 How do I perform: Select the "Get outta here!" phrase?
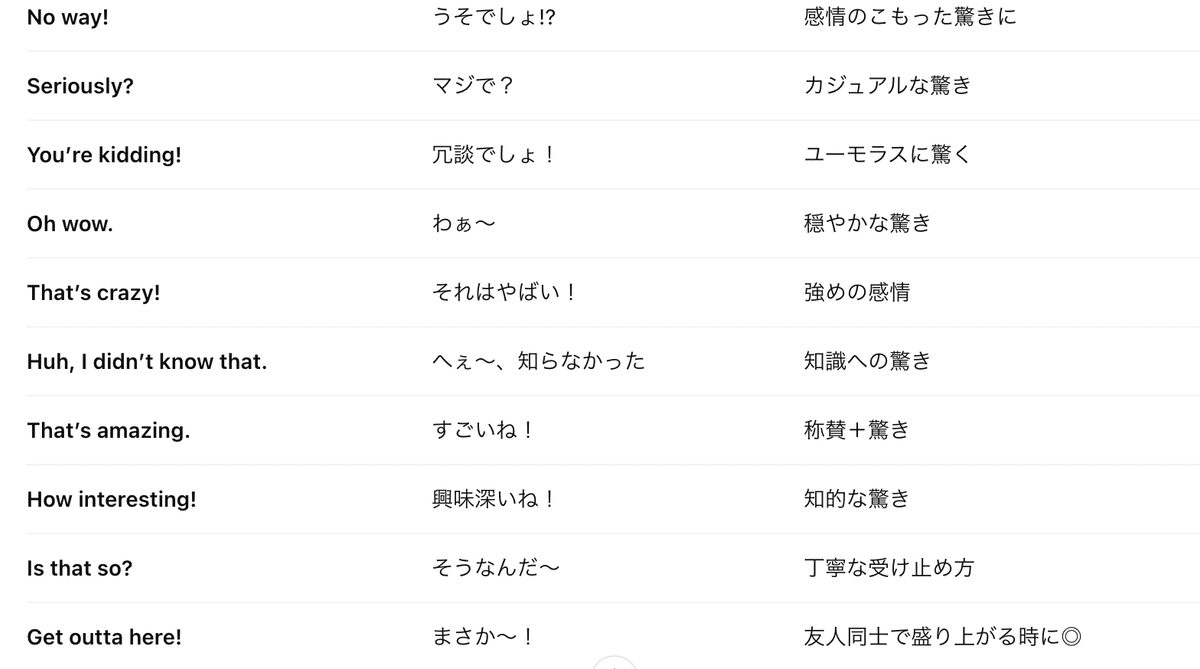tap(104, 637)
